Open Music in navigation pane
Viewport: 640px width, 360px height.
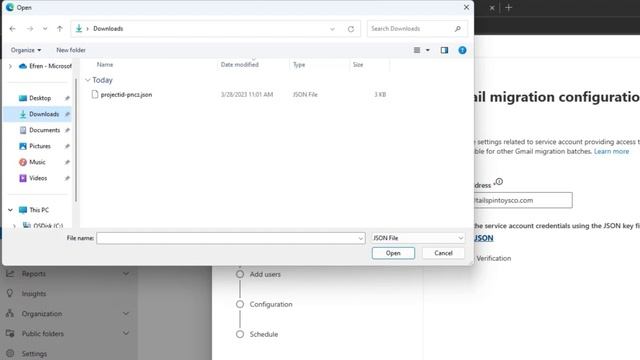[37, 162]
